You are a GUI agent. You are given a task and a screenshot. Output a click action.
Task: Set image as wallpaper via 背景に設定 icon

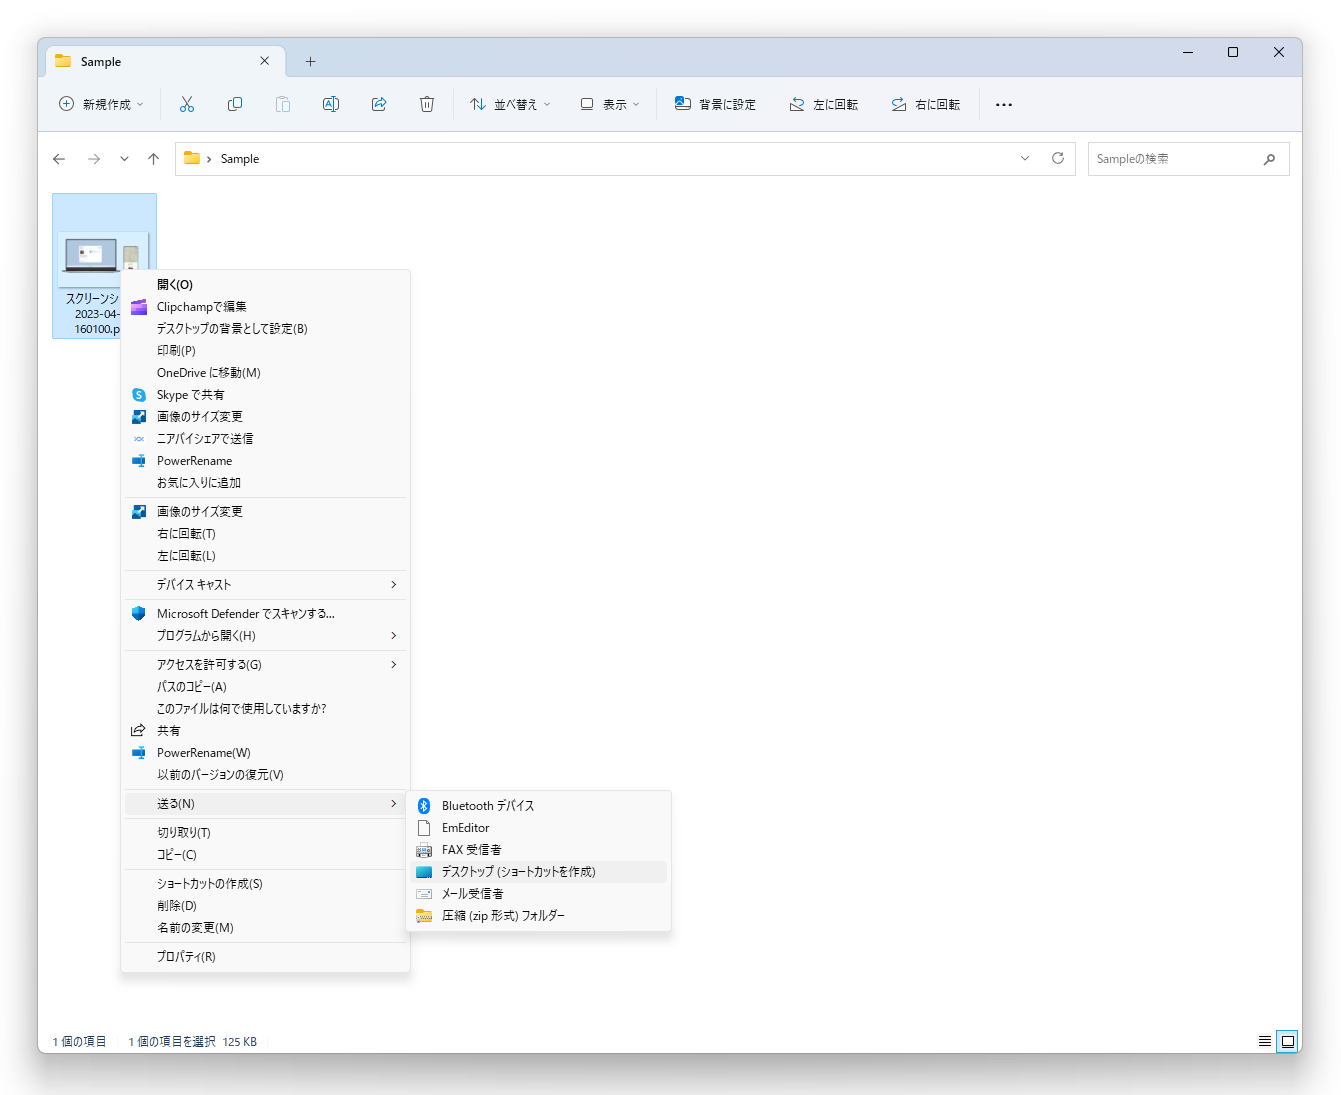(x=716, y=104)
